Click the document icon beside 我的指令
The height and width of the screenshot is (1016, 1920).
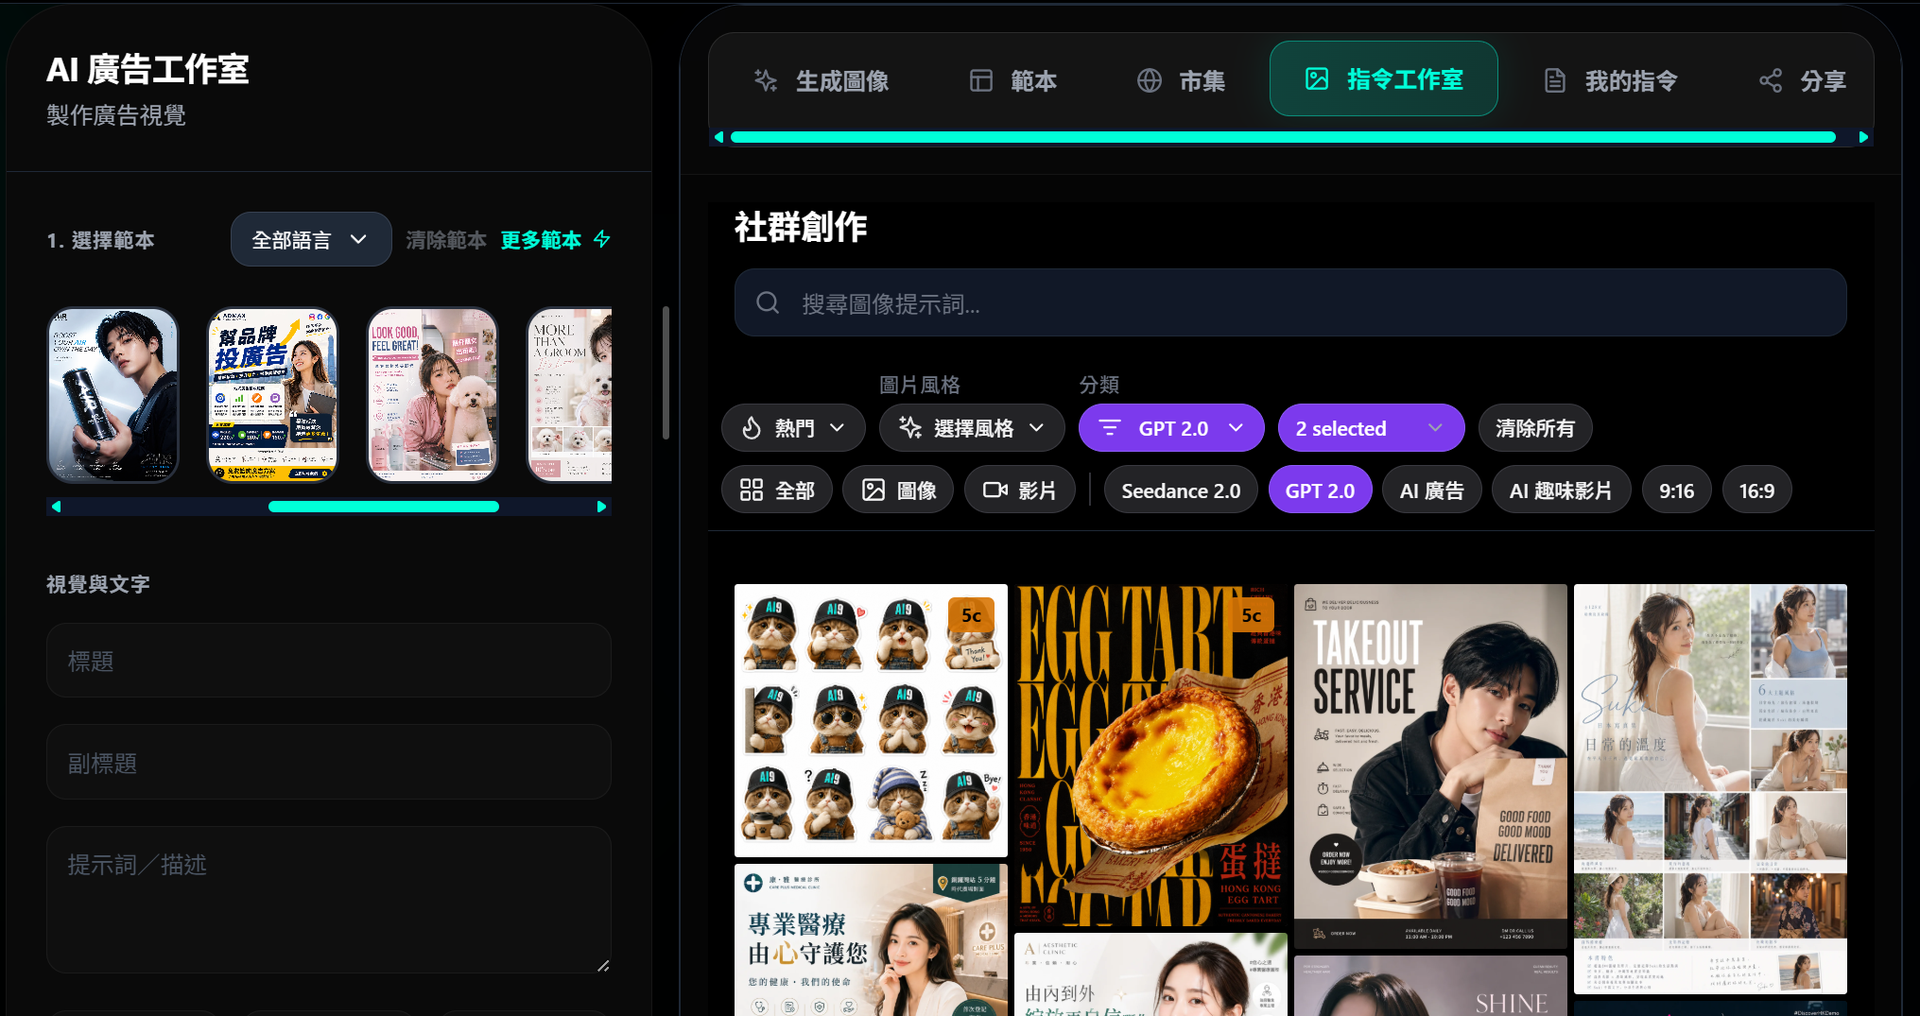click(x=1555, y=80)
